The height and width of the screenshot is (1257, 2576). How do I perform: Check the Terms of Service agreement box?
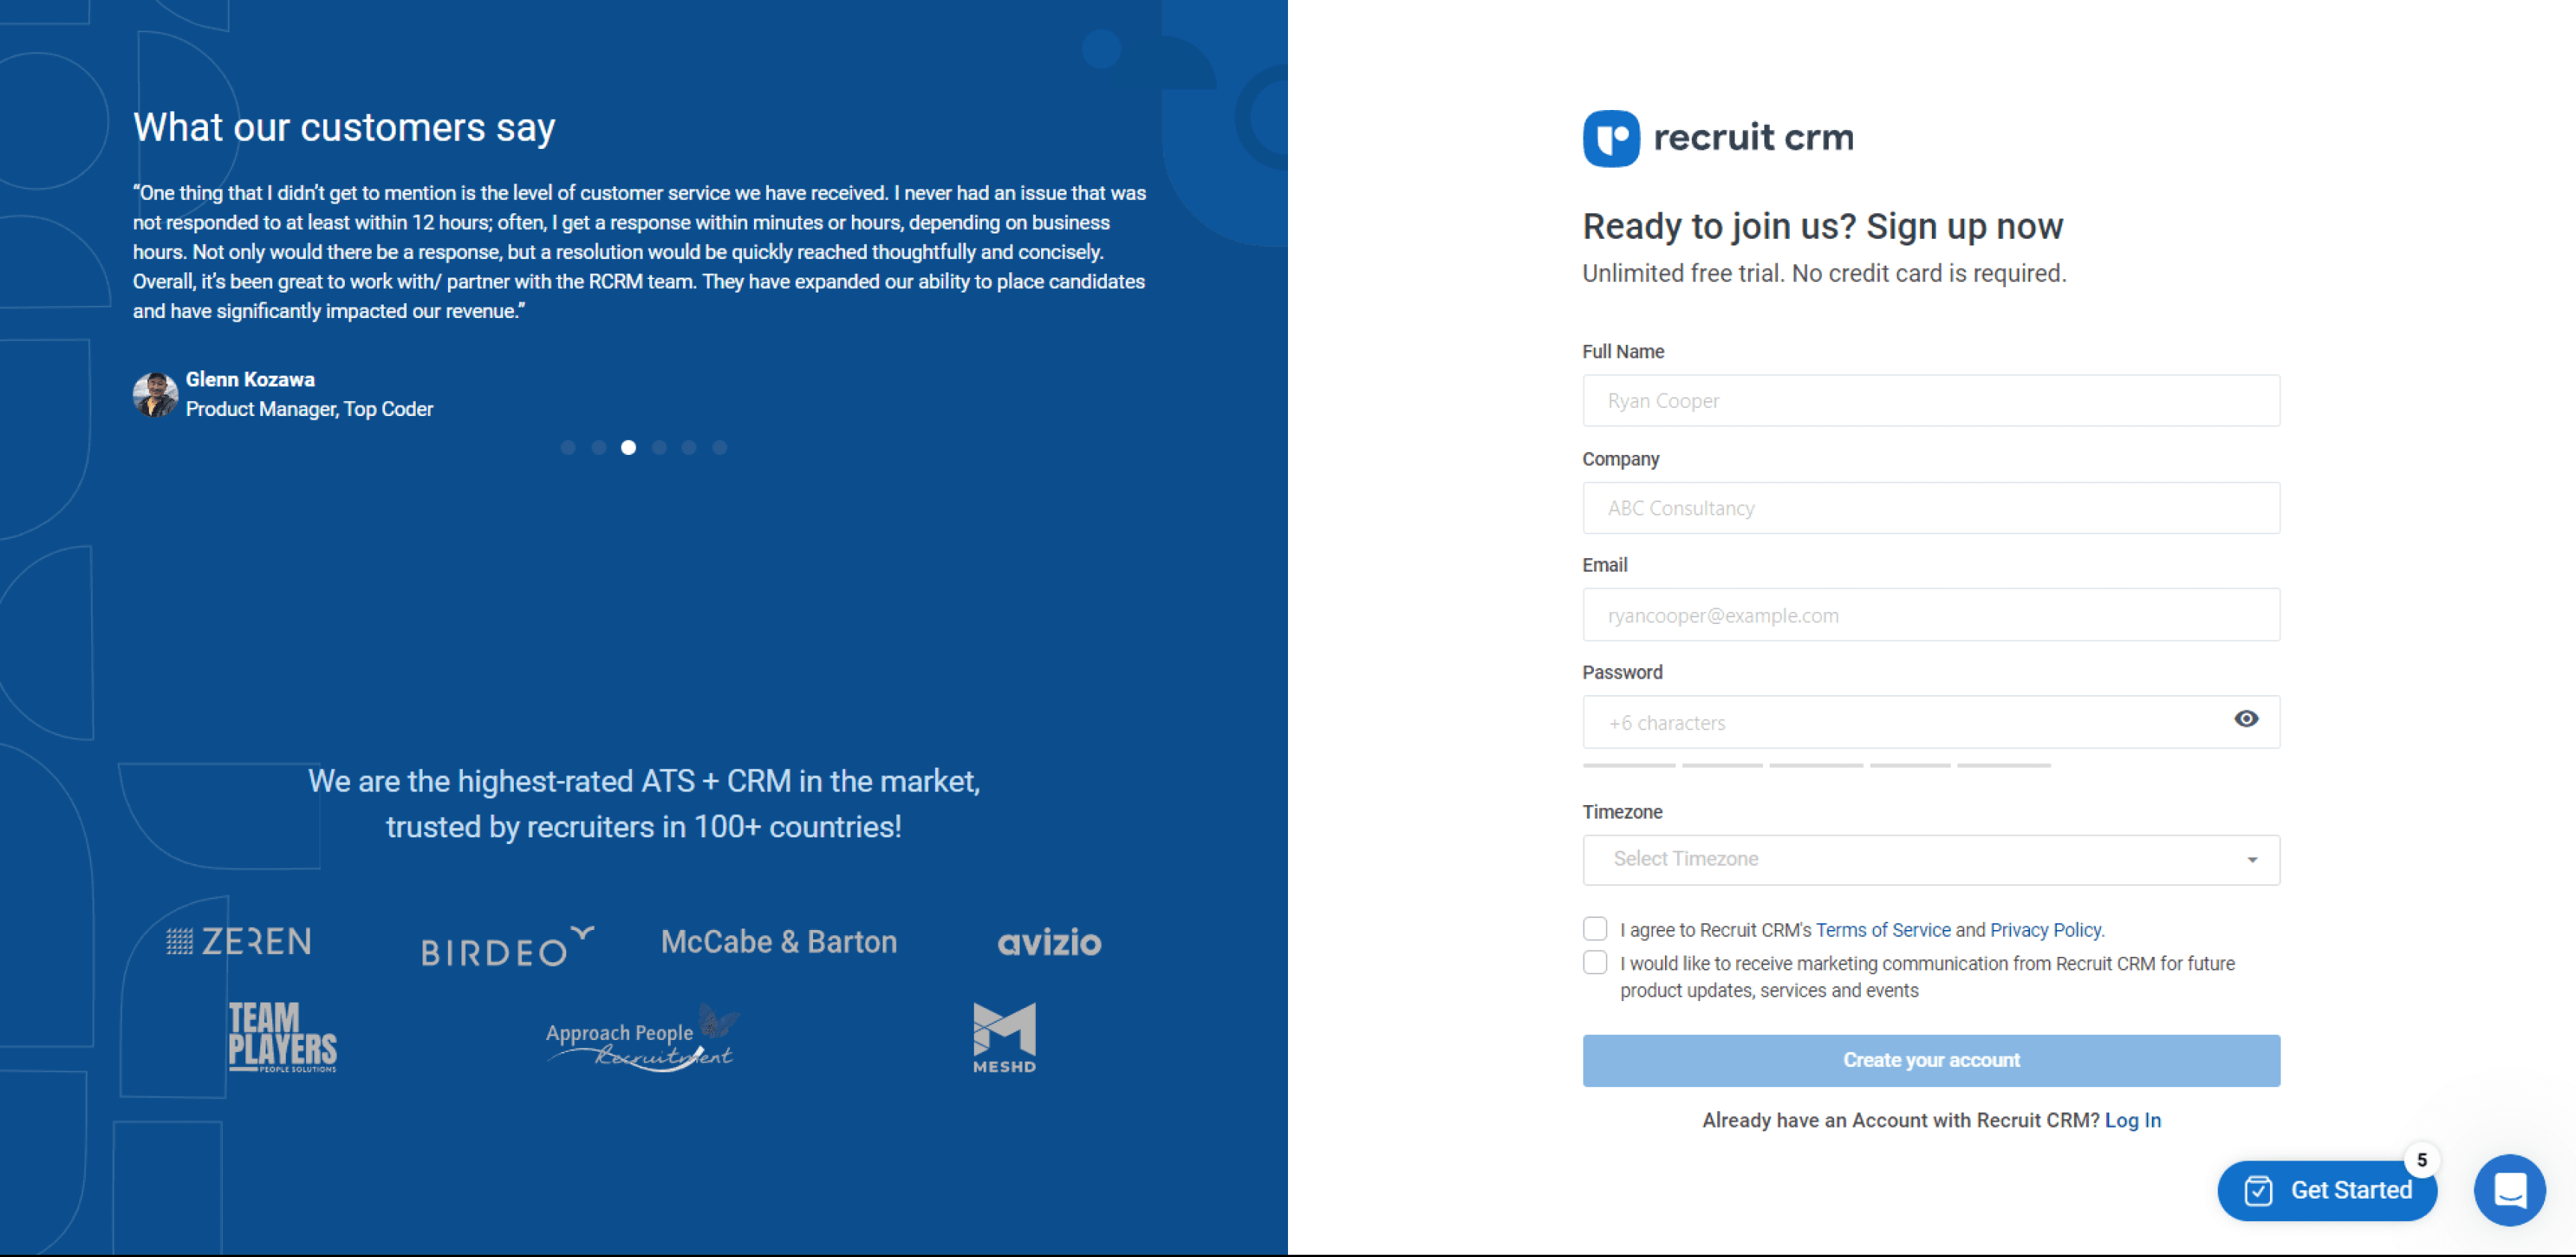pos(1595,929)
